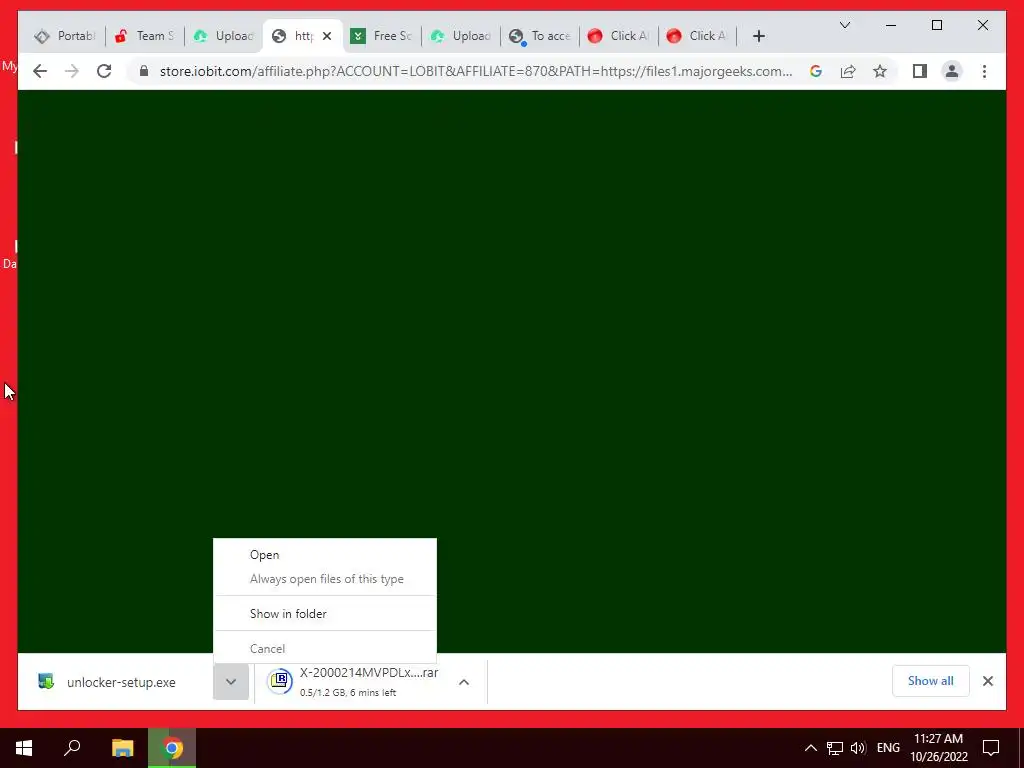This screenshot has width=1024, height=768.
Task: Click Show all downloads
Action: coord(930,680)
